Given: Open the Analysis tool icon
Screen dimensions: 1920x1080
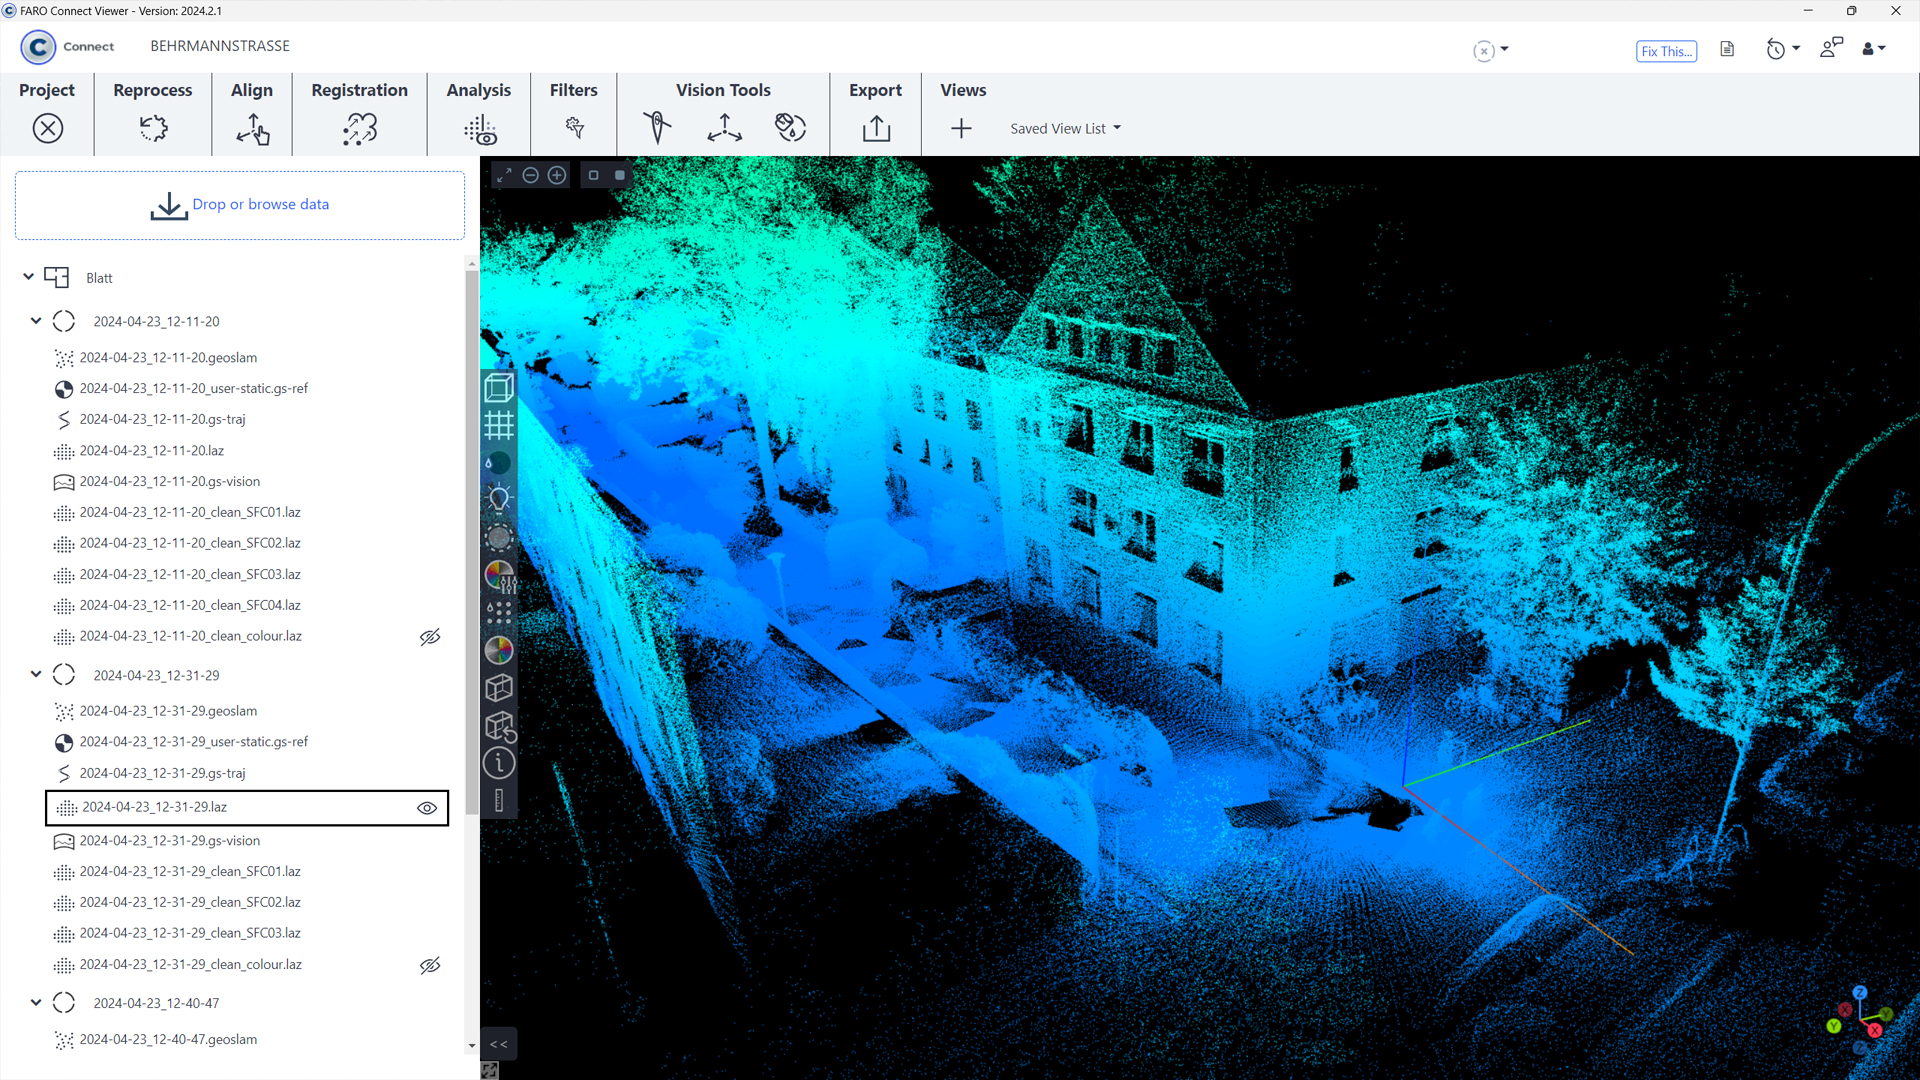Looking at the screenshot, I should (x=480, y=129).
